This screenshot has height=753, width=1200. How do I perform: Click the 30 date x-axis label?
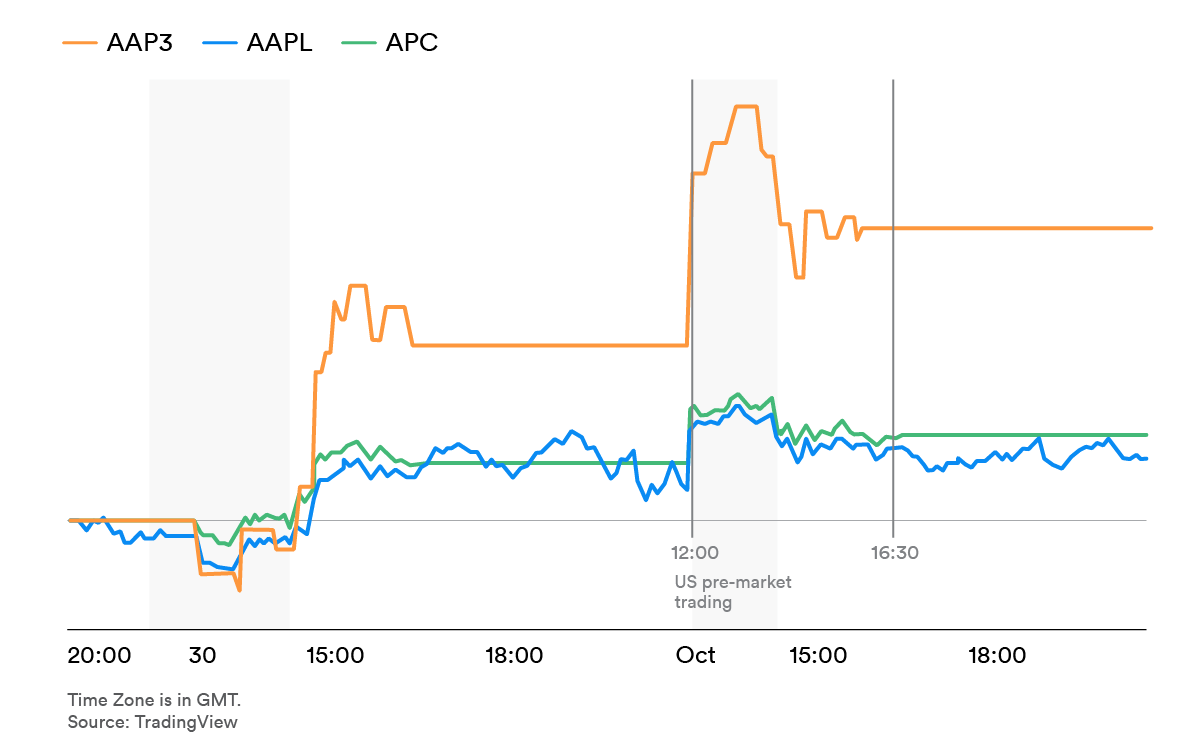[202, 656]
